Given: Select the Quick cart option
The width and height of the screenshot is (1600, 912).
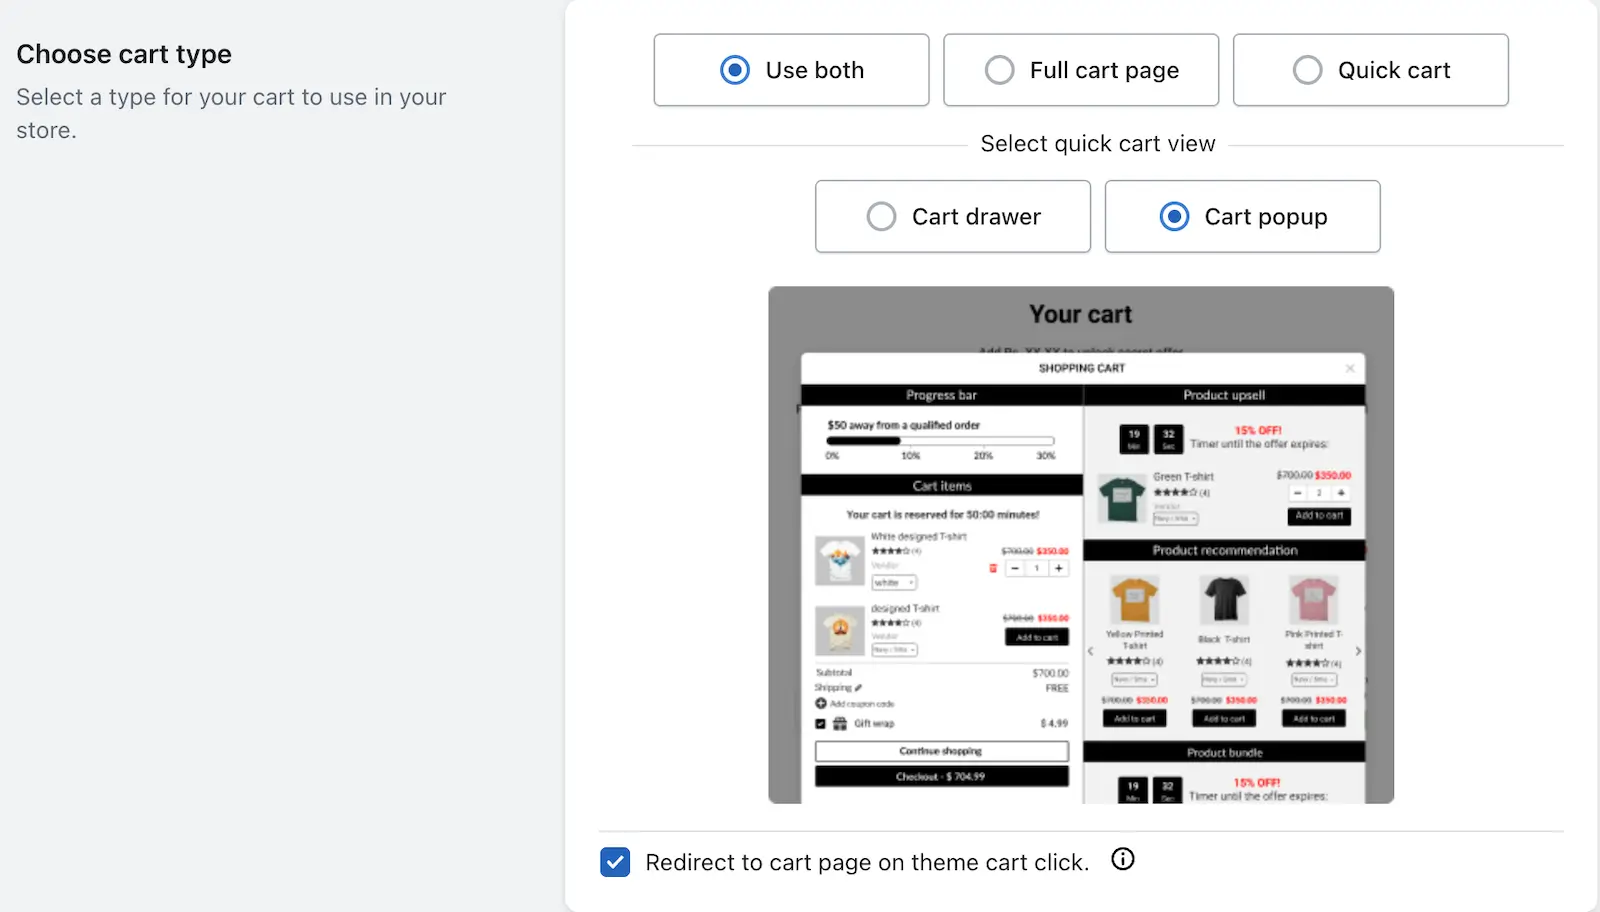Looking at the screenshot, I should 1371,70.
